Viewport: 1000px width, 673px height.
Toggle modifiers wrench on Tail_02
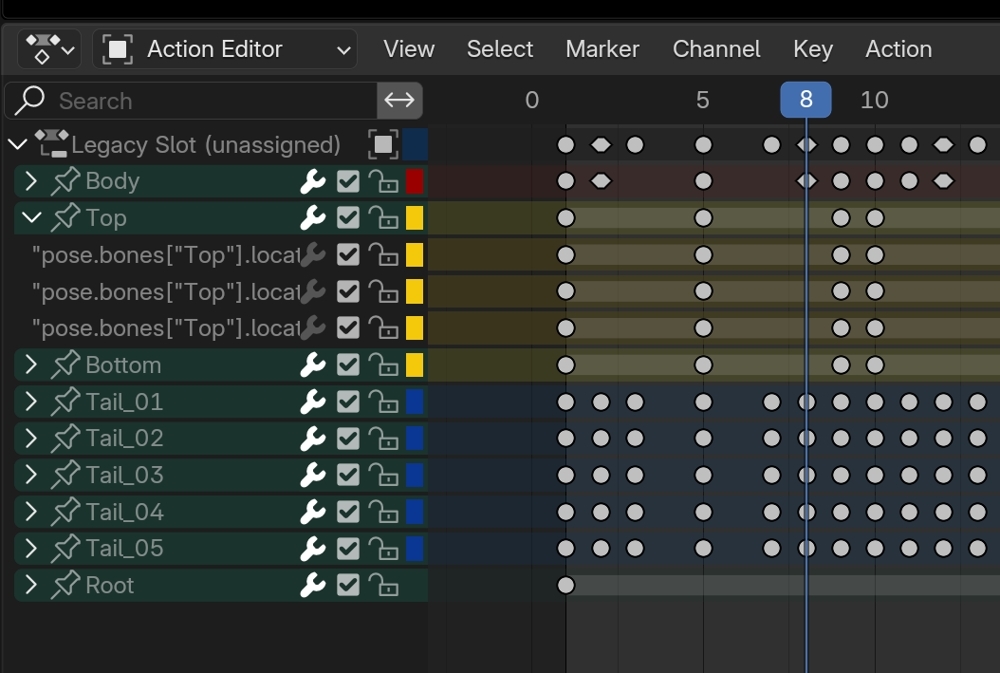point(312,439)
